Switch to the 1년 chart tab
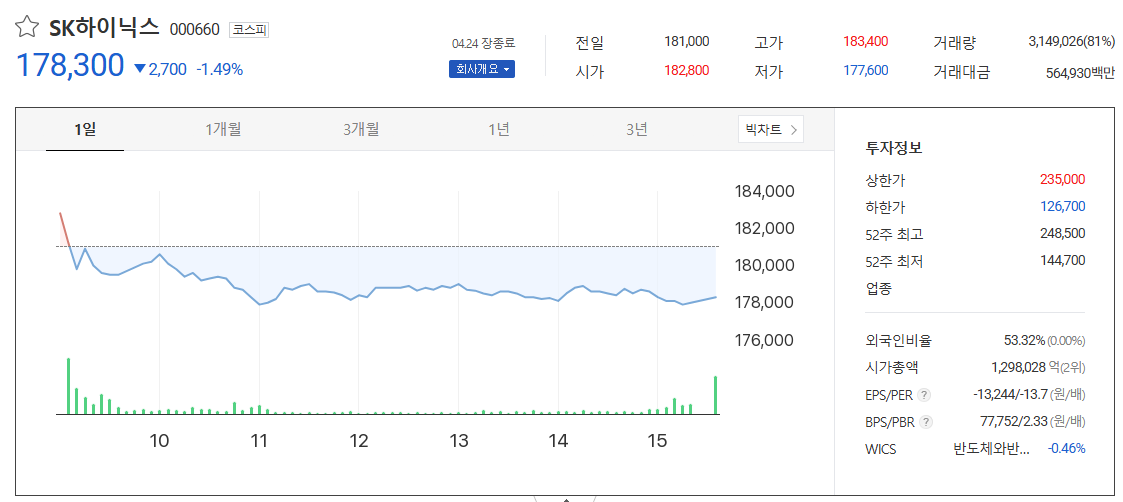 tap(499, 130)
